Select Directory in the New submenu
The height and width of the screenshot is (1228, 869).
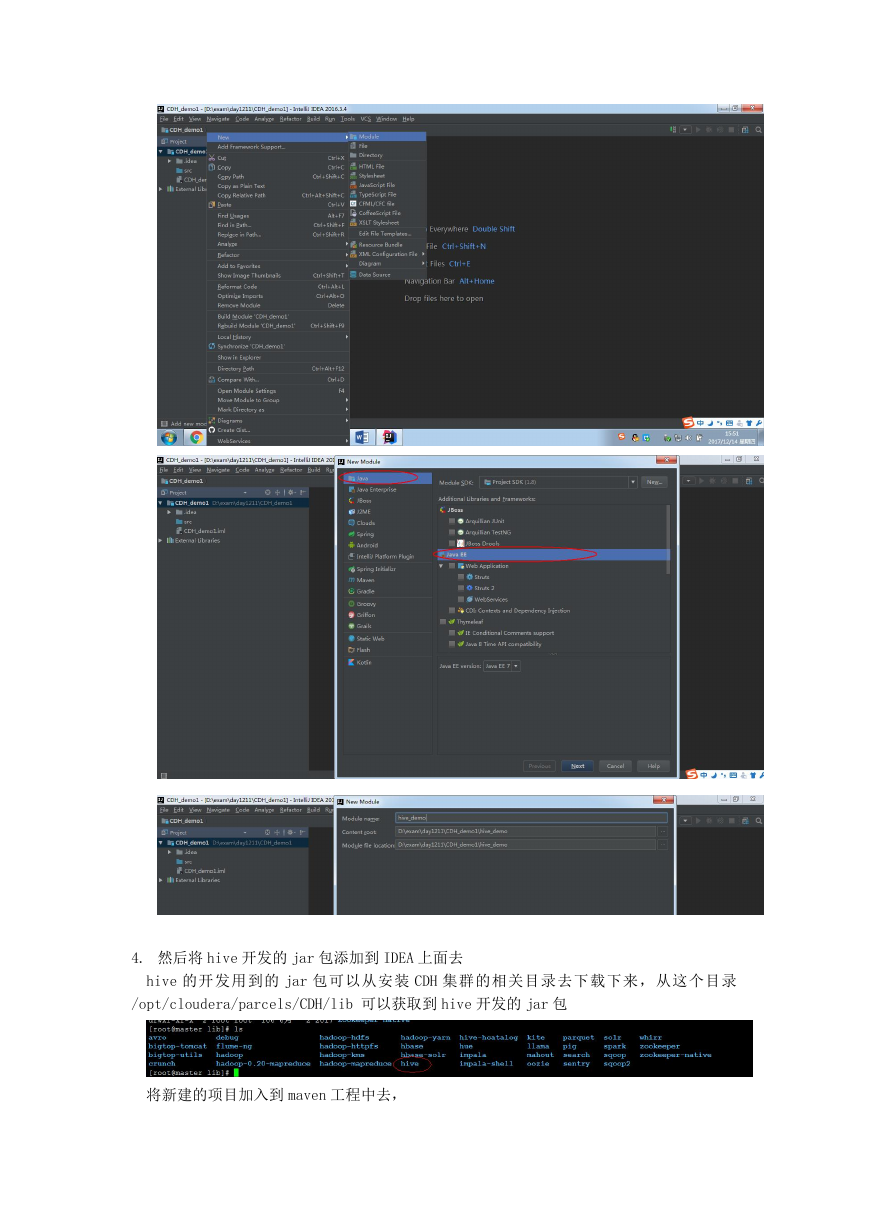[x=387, y=155]
